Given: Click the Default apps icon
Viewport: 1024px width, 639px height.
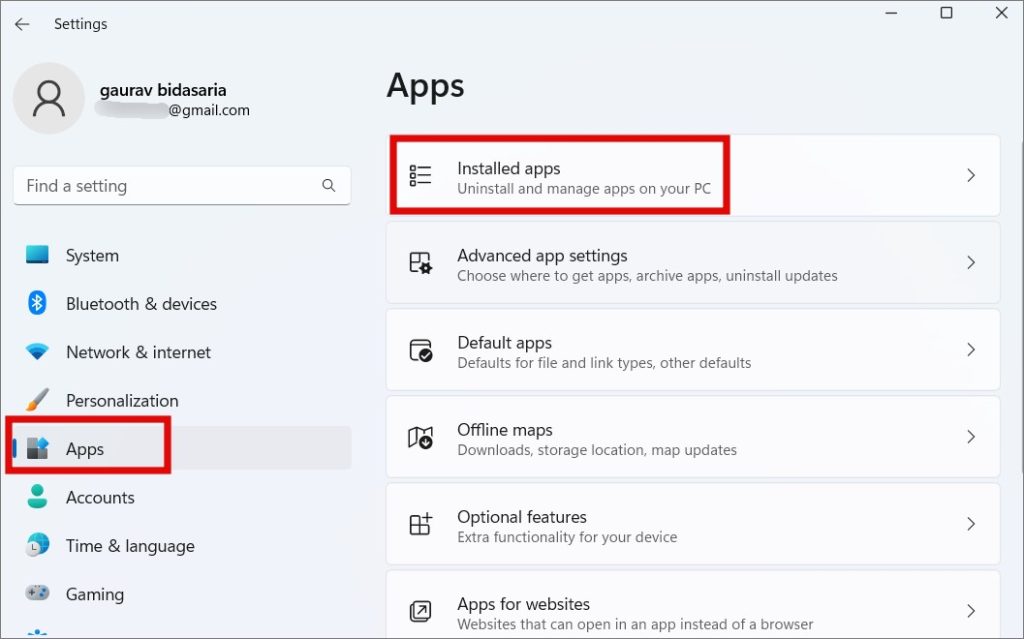Looking at the screenshot, I should tap(421, 350).
